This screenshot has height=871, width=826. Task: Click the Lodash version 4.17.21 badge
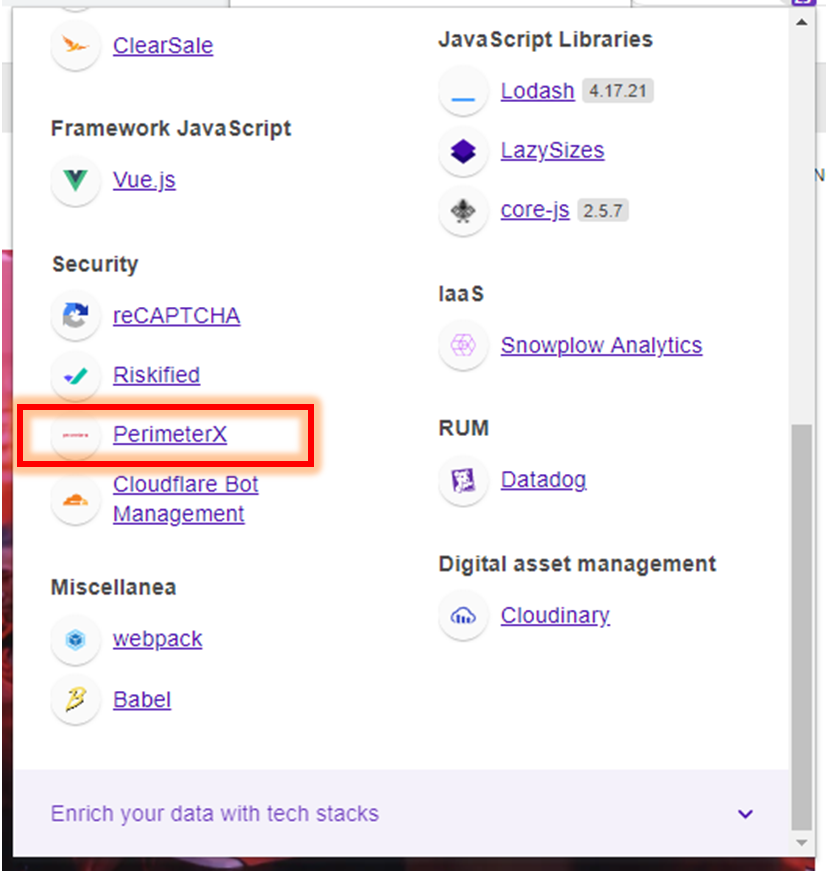(x=618, y=91)
